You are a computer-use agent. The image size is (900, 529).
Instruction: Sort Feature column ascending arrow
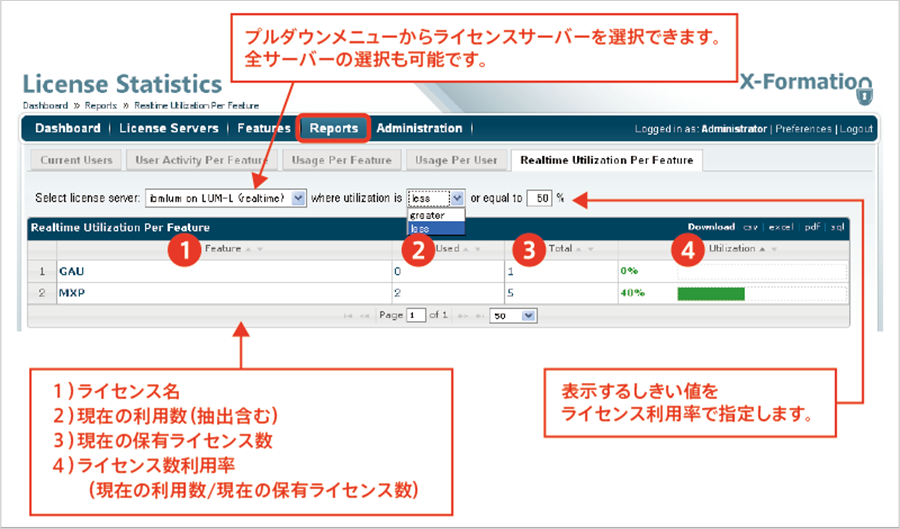click(248, 250)
